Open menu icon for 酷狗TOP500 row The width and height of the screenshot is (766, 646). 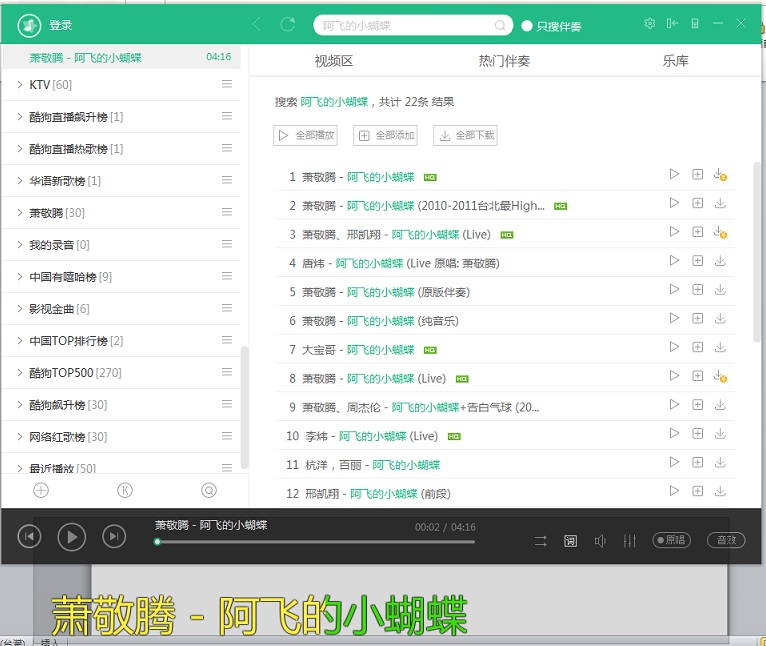[x=227, y=372]
